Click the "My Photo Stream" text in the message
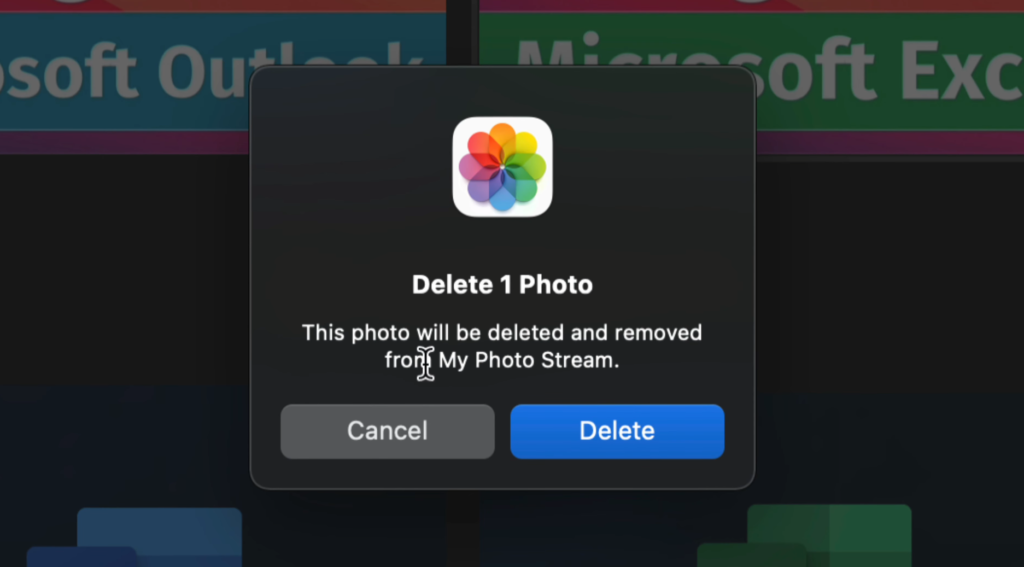 [x=526, y=360]
